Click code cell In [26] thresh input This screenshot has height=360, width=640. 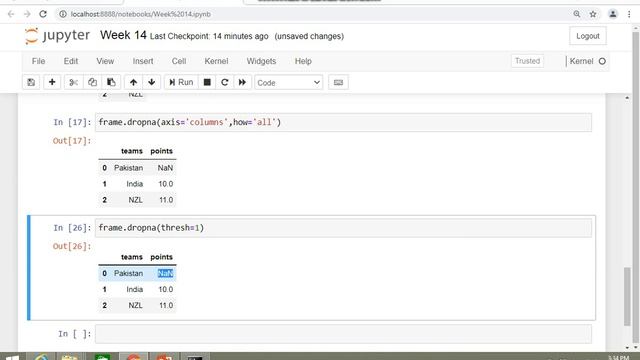click(343, 228)
